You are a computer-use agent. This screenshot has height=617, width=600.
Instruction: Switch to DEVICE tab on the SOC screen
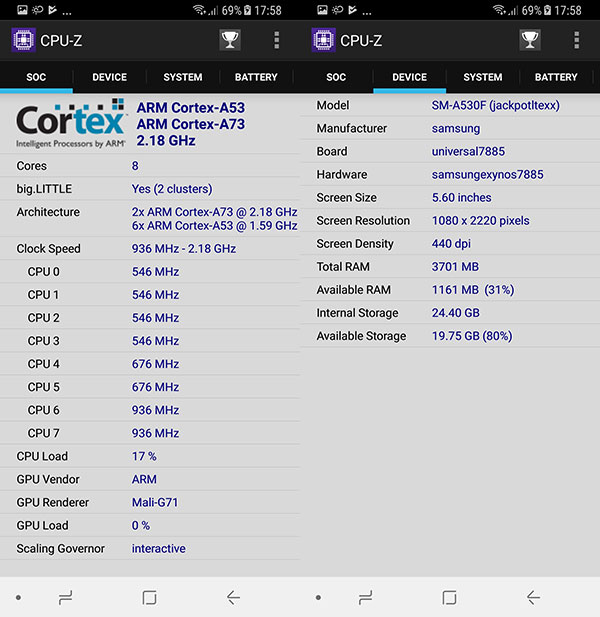click(109, 77)
